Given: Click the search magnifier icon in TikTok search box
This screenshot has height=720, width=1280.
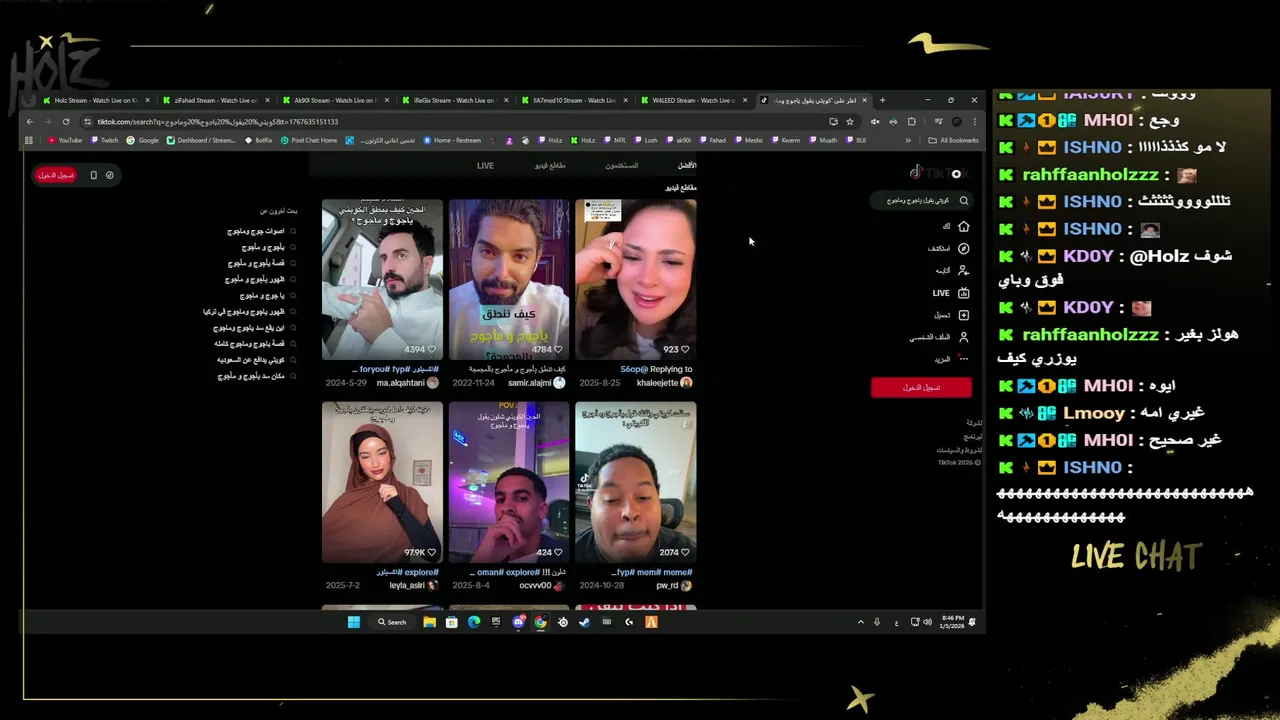Looking at the screenshot, I should [x=963, y=201].
